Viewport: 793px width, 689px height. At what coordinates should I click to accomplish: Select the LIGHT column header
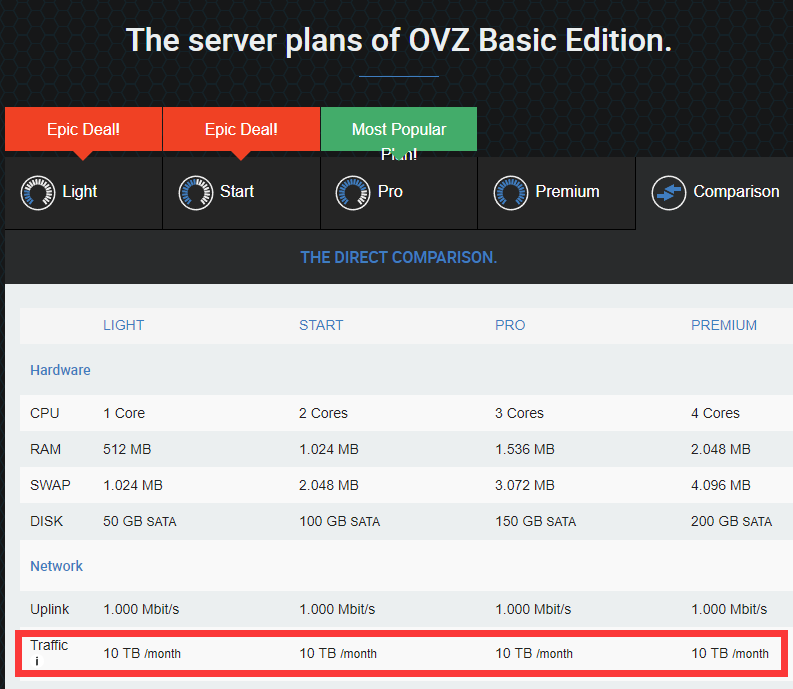click(123, 325)
